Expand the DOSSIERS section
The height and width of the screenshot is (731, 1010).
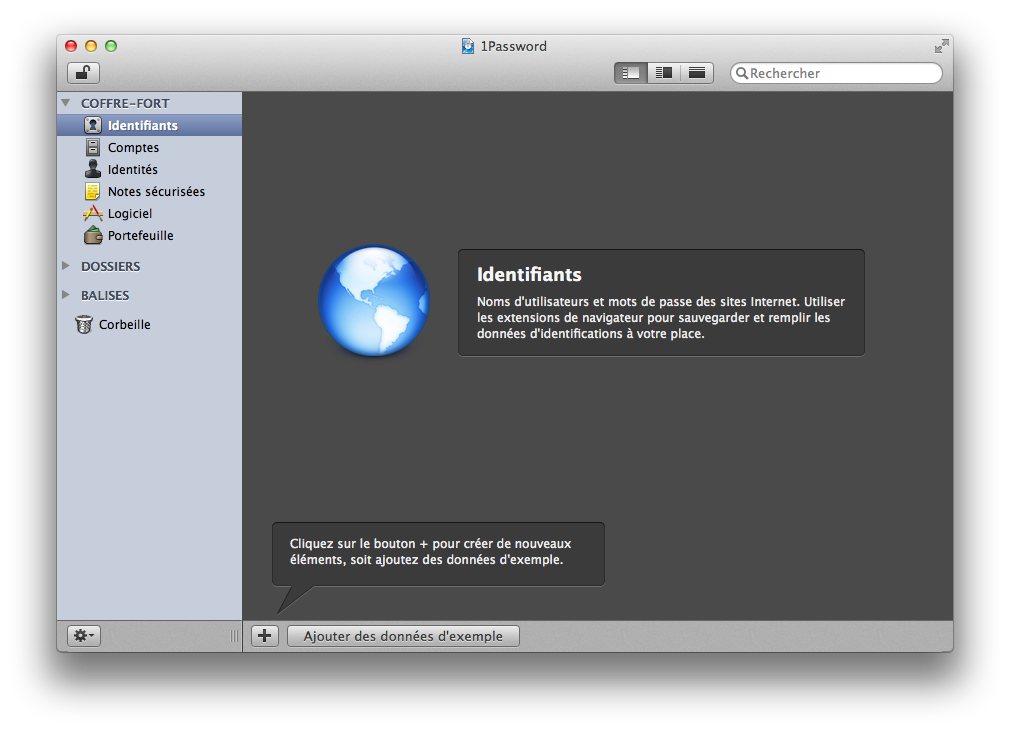[66, 266]
